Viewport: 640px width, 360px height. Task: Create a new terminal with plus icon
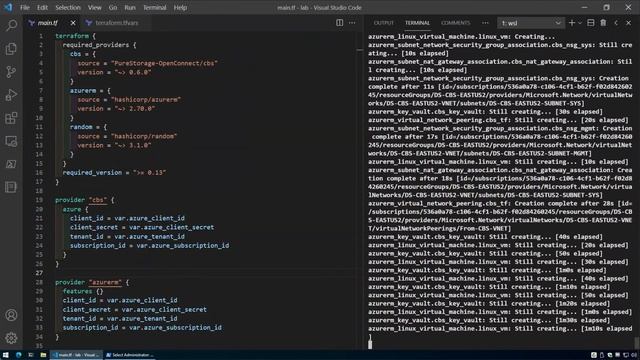point(571,23)
